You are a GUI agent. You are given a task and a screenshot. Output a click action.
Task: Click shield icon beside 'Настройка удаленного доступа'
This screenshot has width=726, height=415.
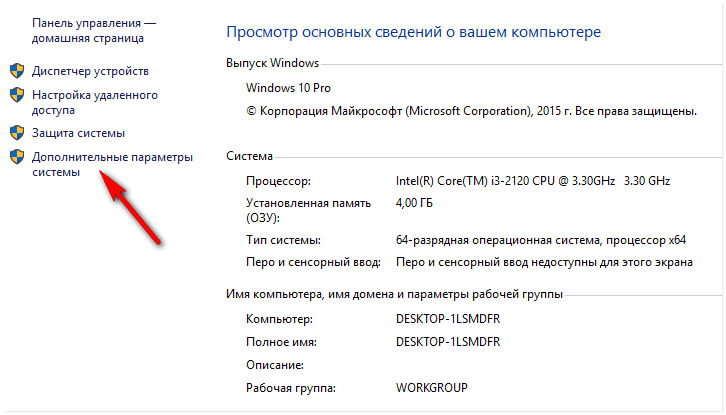click(x=17, y=95)
